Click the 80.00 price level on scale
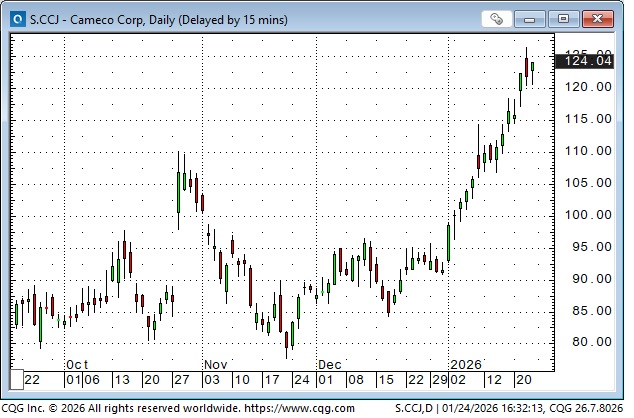The width and height of the screenshot is (634, 418). pyautogui.click(x=588, y=342)
